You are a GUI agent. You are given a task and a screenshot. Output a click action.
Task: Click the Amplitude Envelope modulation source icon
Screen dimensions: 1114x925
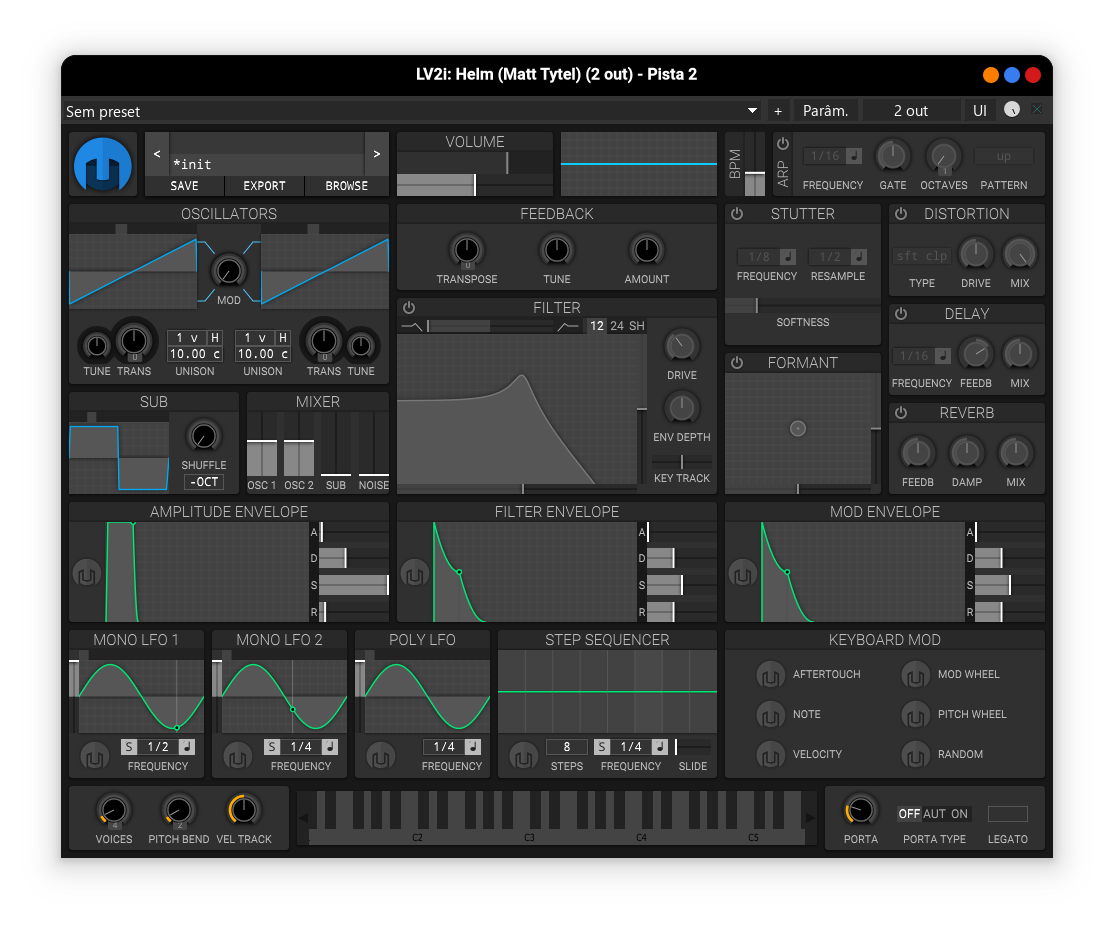click(x=87, y=574)
